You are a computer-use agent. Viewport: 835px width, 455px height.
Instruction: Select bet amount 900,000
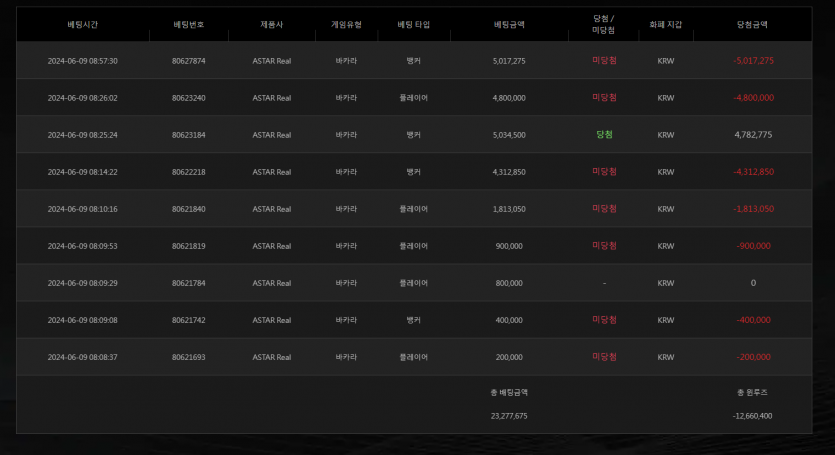509,246
